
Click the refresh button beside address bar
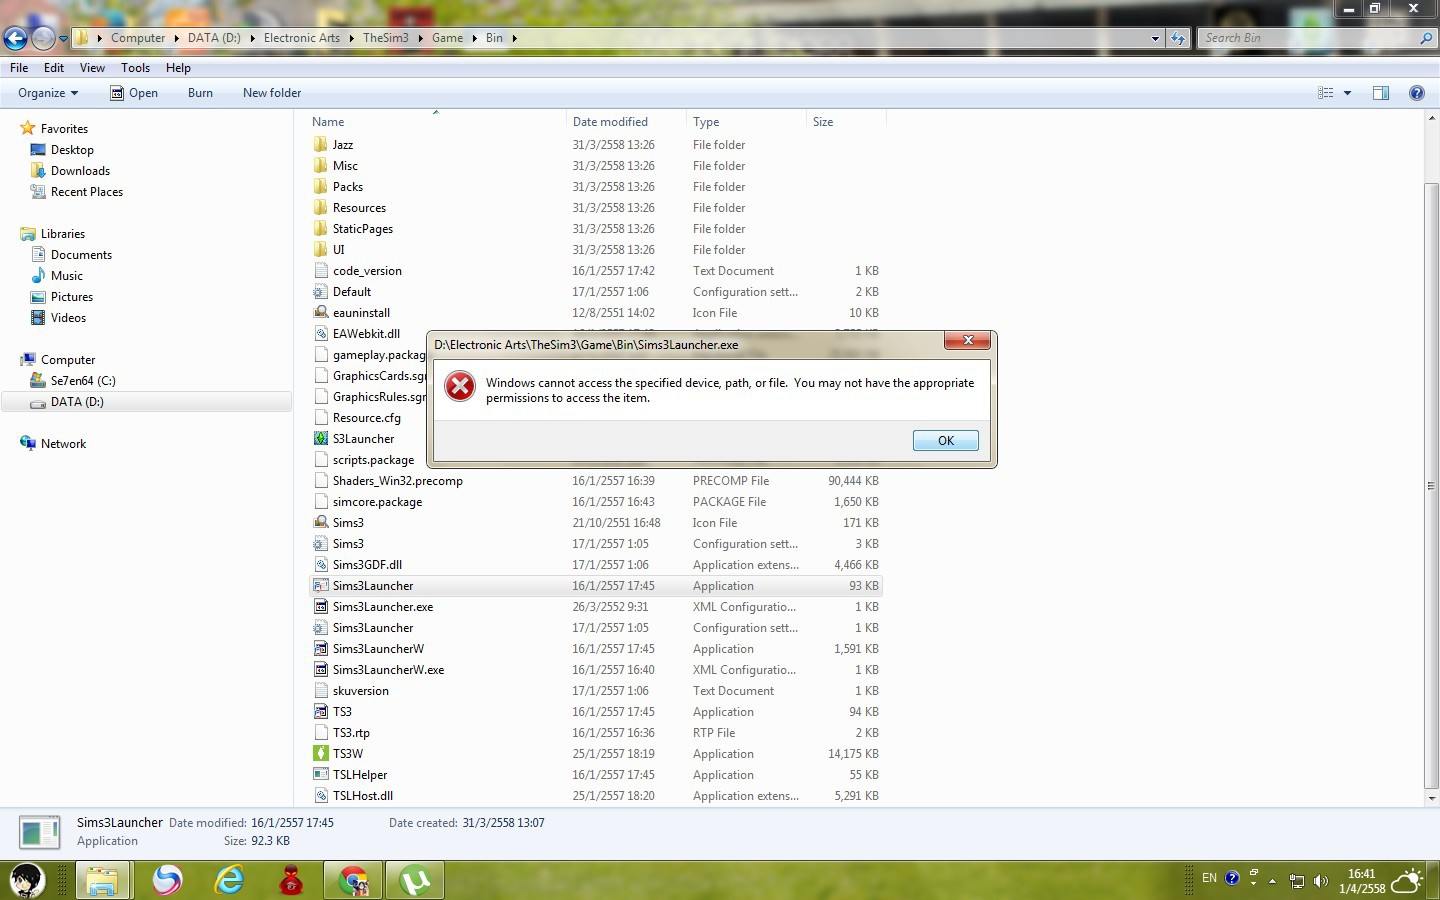1178,38
